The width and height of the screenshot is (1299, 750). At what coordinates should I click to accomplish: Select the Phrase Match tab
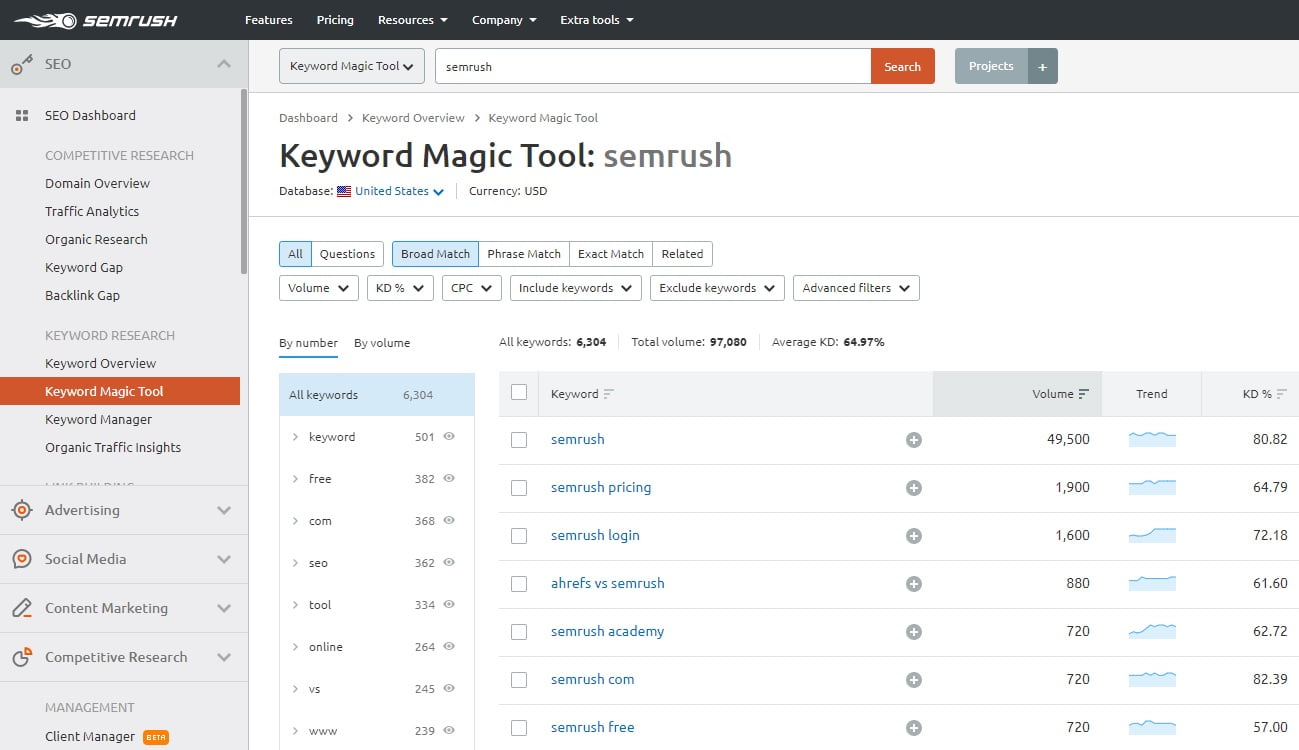click(x=524, y=254)
